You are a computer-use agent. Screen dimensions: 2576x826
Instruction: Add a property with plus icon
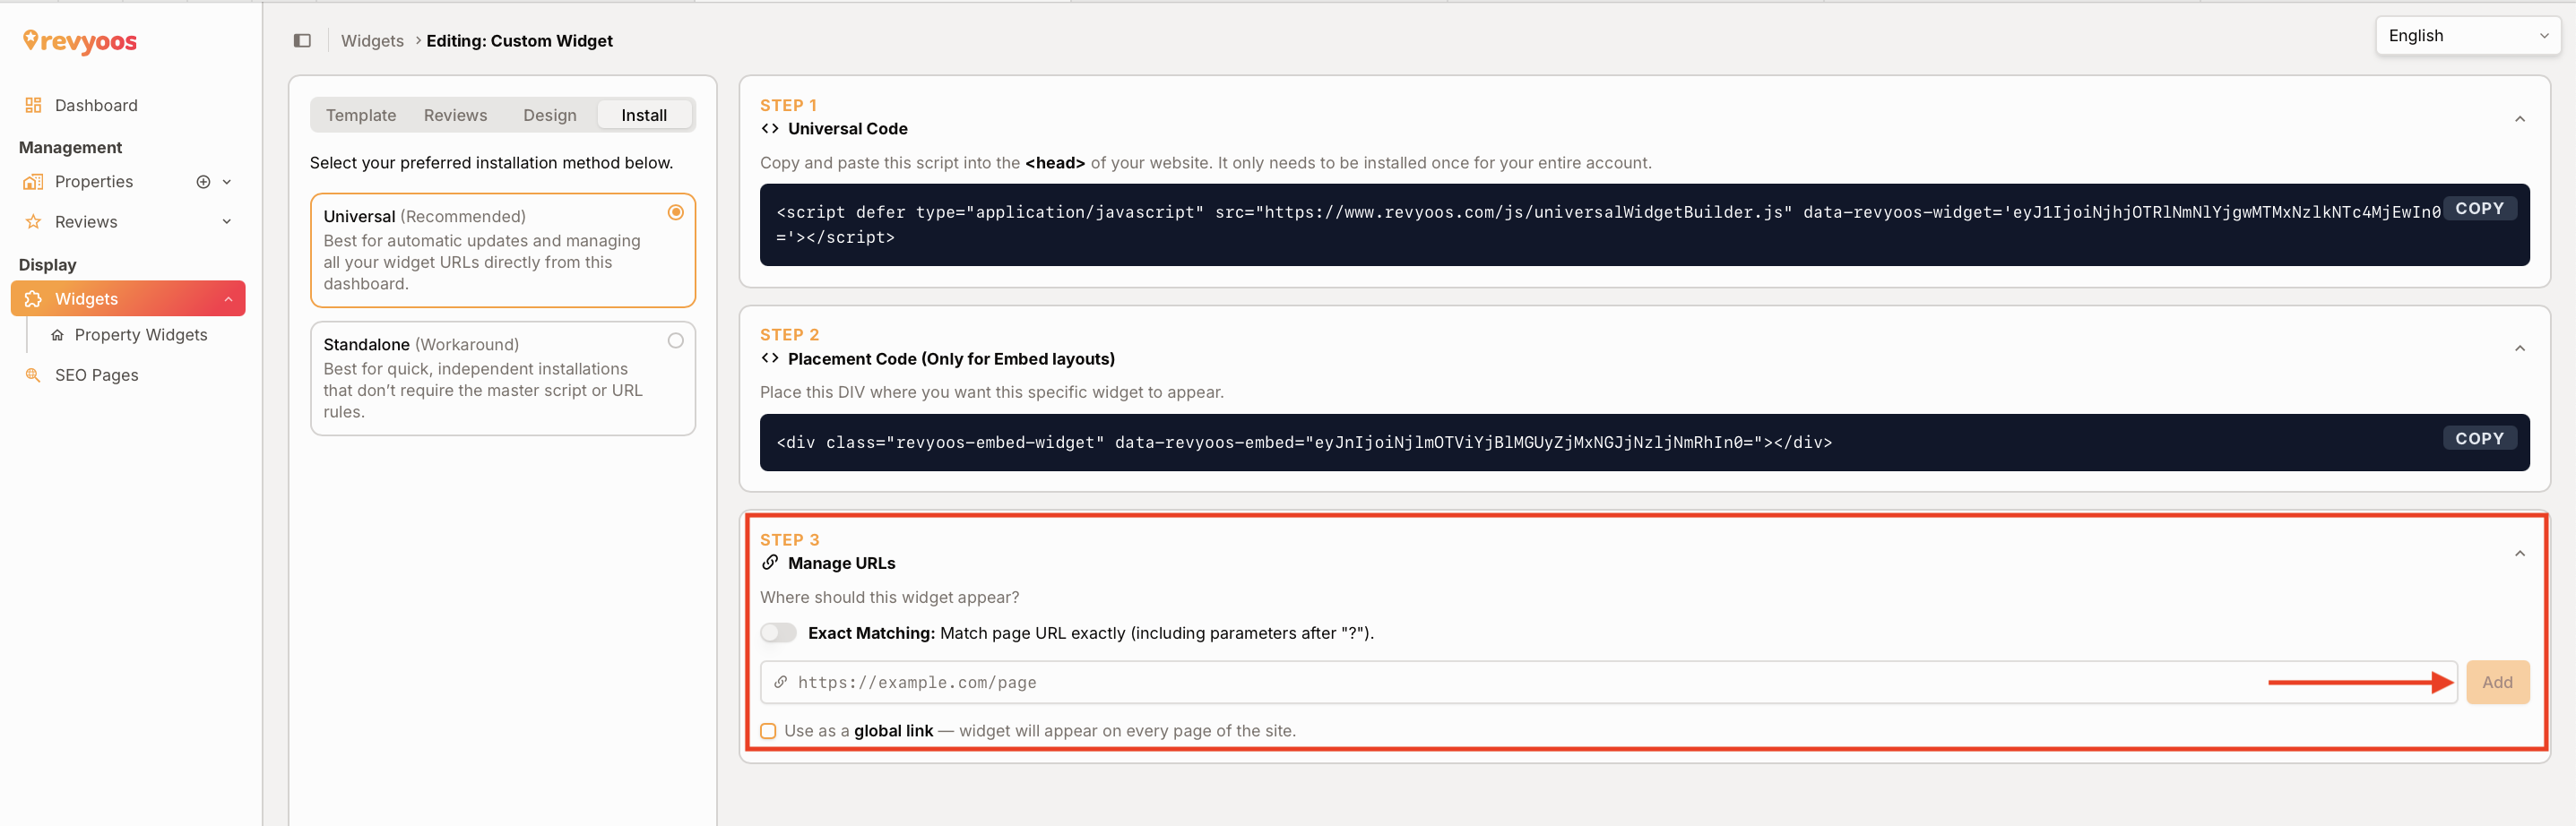coord(203,182)
